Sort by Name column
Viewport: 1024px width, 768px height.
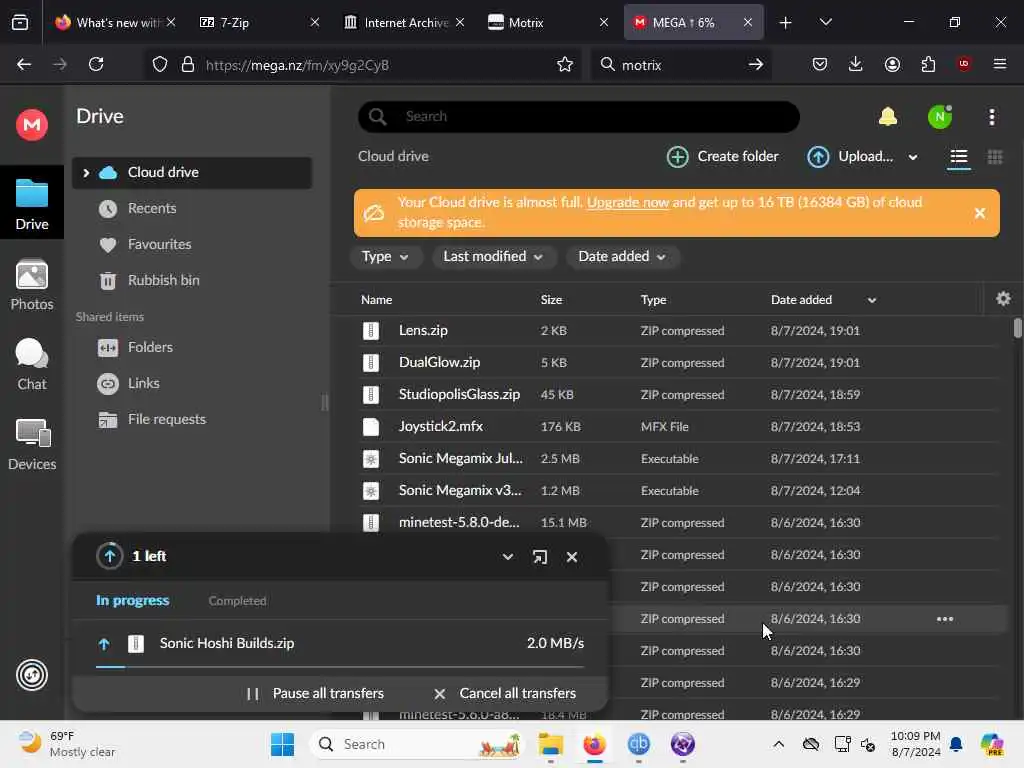click(x=377, y=300)
